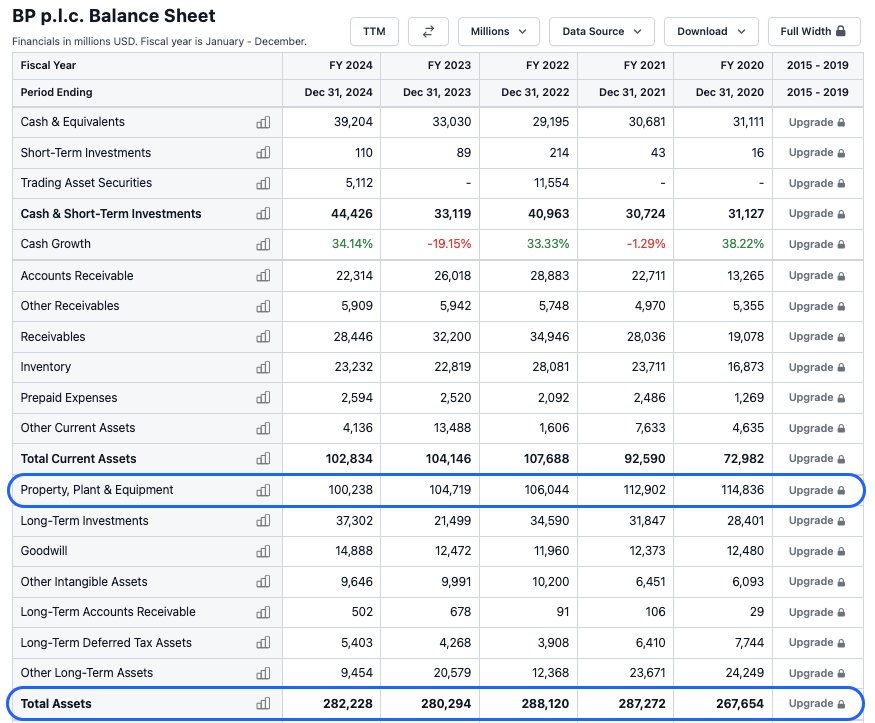The width and height of the screenshot is (875, 723).
Task: Select Total Assets value 267,654
Action: 739,703
